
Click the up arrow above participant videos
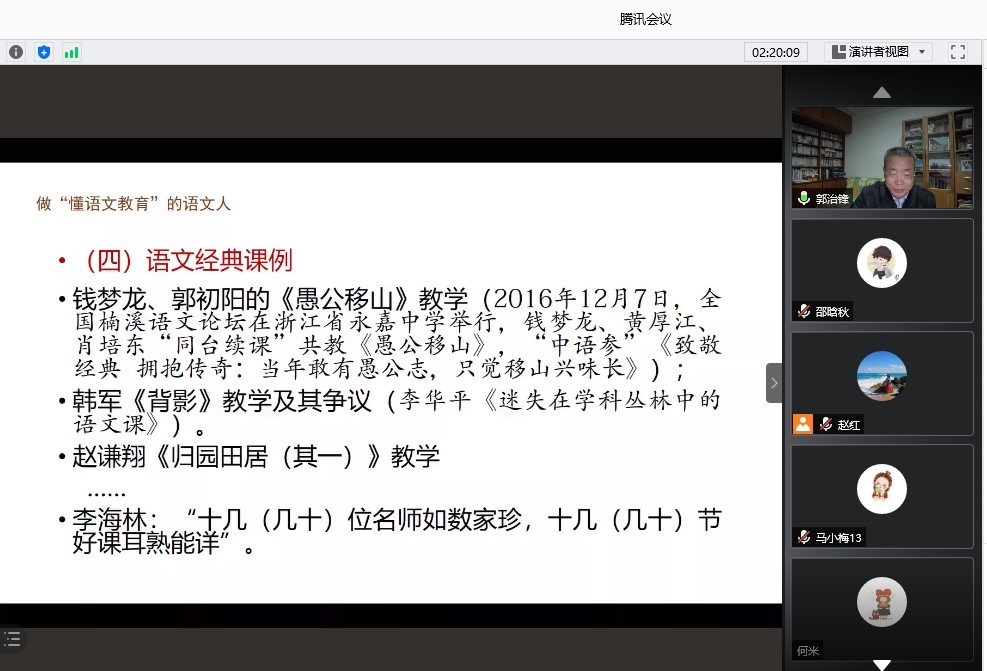881,91
